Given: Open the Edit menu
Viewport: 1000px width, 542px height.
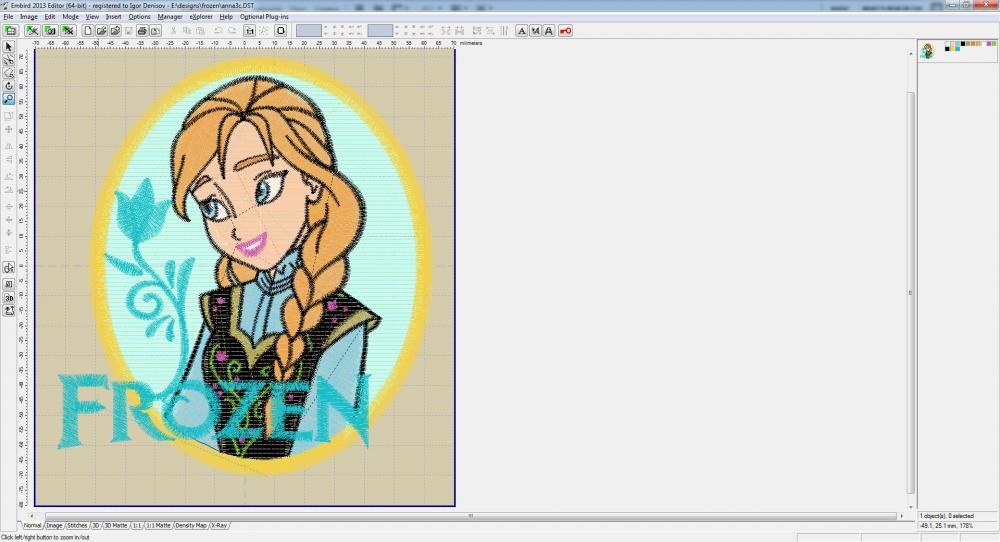Looking at the screenshot, I should click(x=50, y=17).
